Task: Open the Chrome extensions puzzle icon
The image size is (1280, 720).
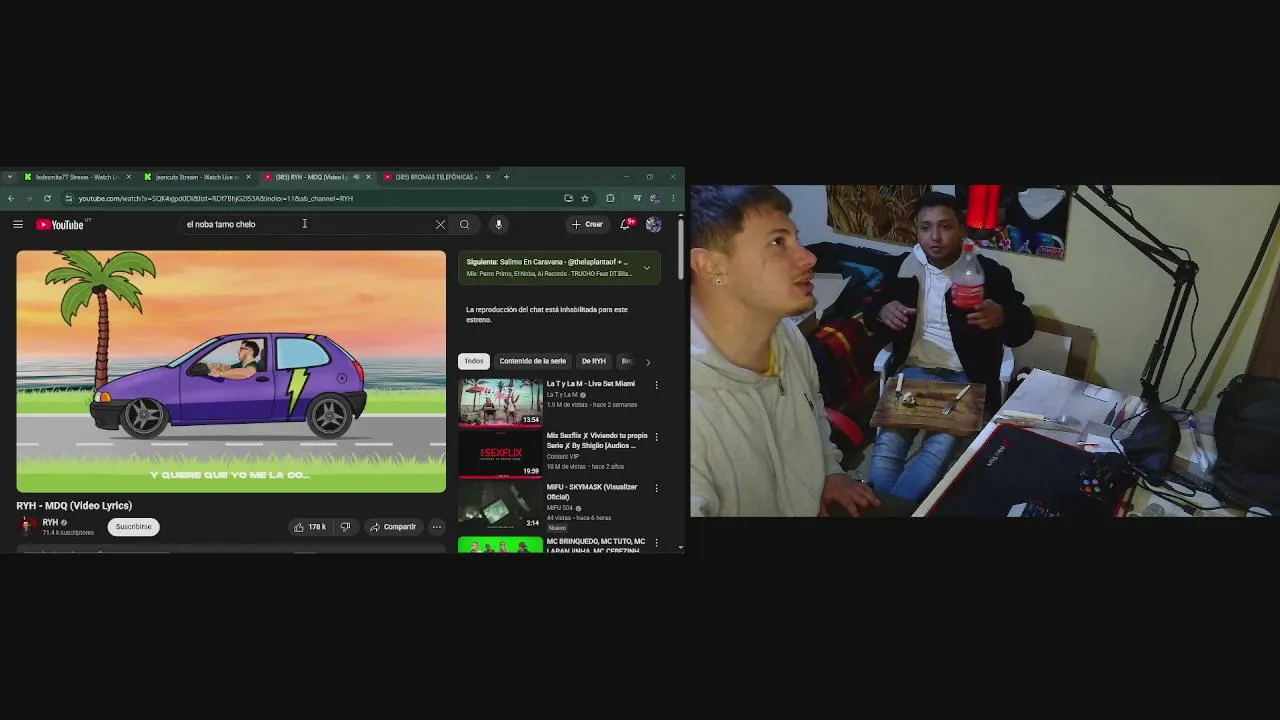Action: (610, 198)
